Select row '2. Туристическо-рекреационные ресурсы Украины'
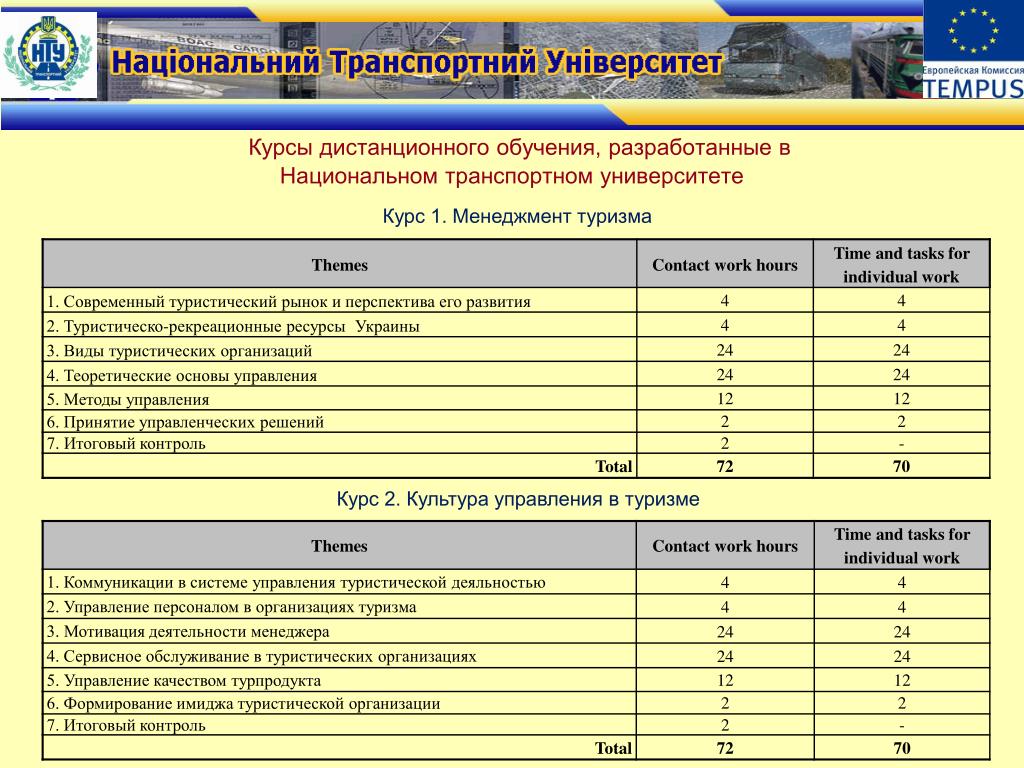Viewport: 1024px width, 768px height. coord(516,325)
